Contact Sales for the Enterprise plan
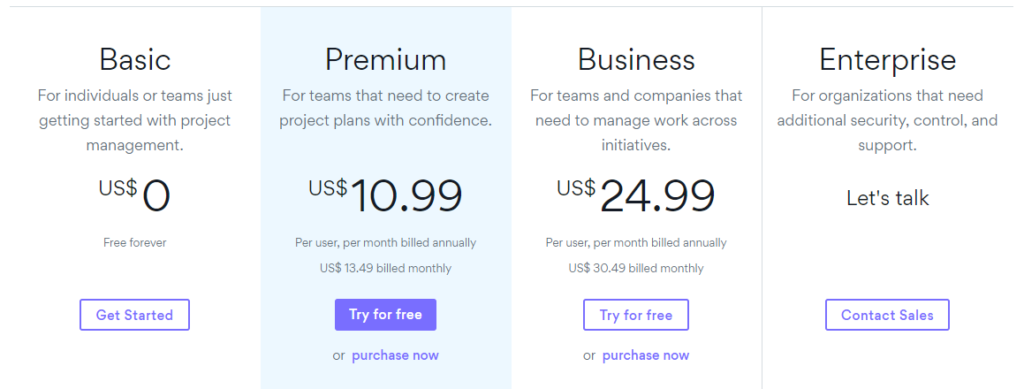This screenshot has height=389, width=1024. coord(887,315)
